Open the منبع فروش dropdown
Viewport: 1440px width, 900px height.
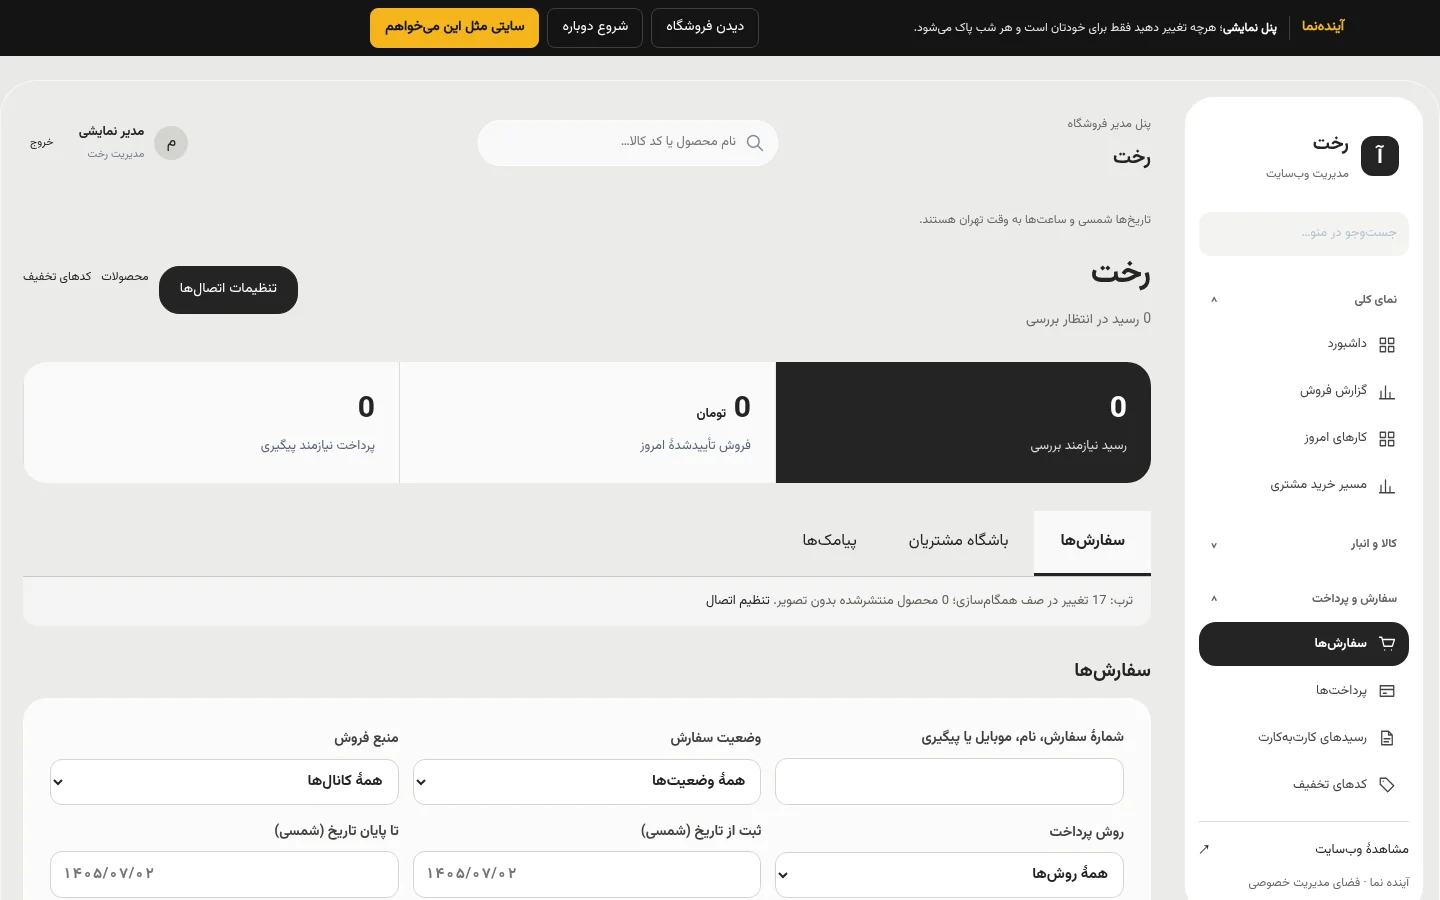(224, 781)
